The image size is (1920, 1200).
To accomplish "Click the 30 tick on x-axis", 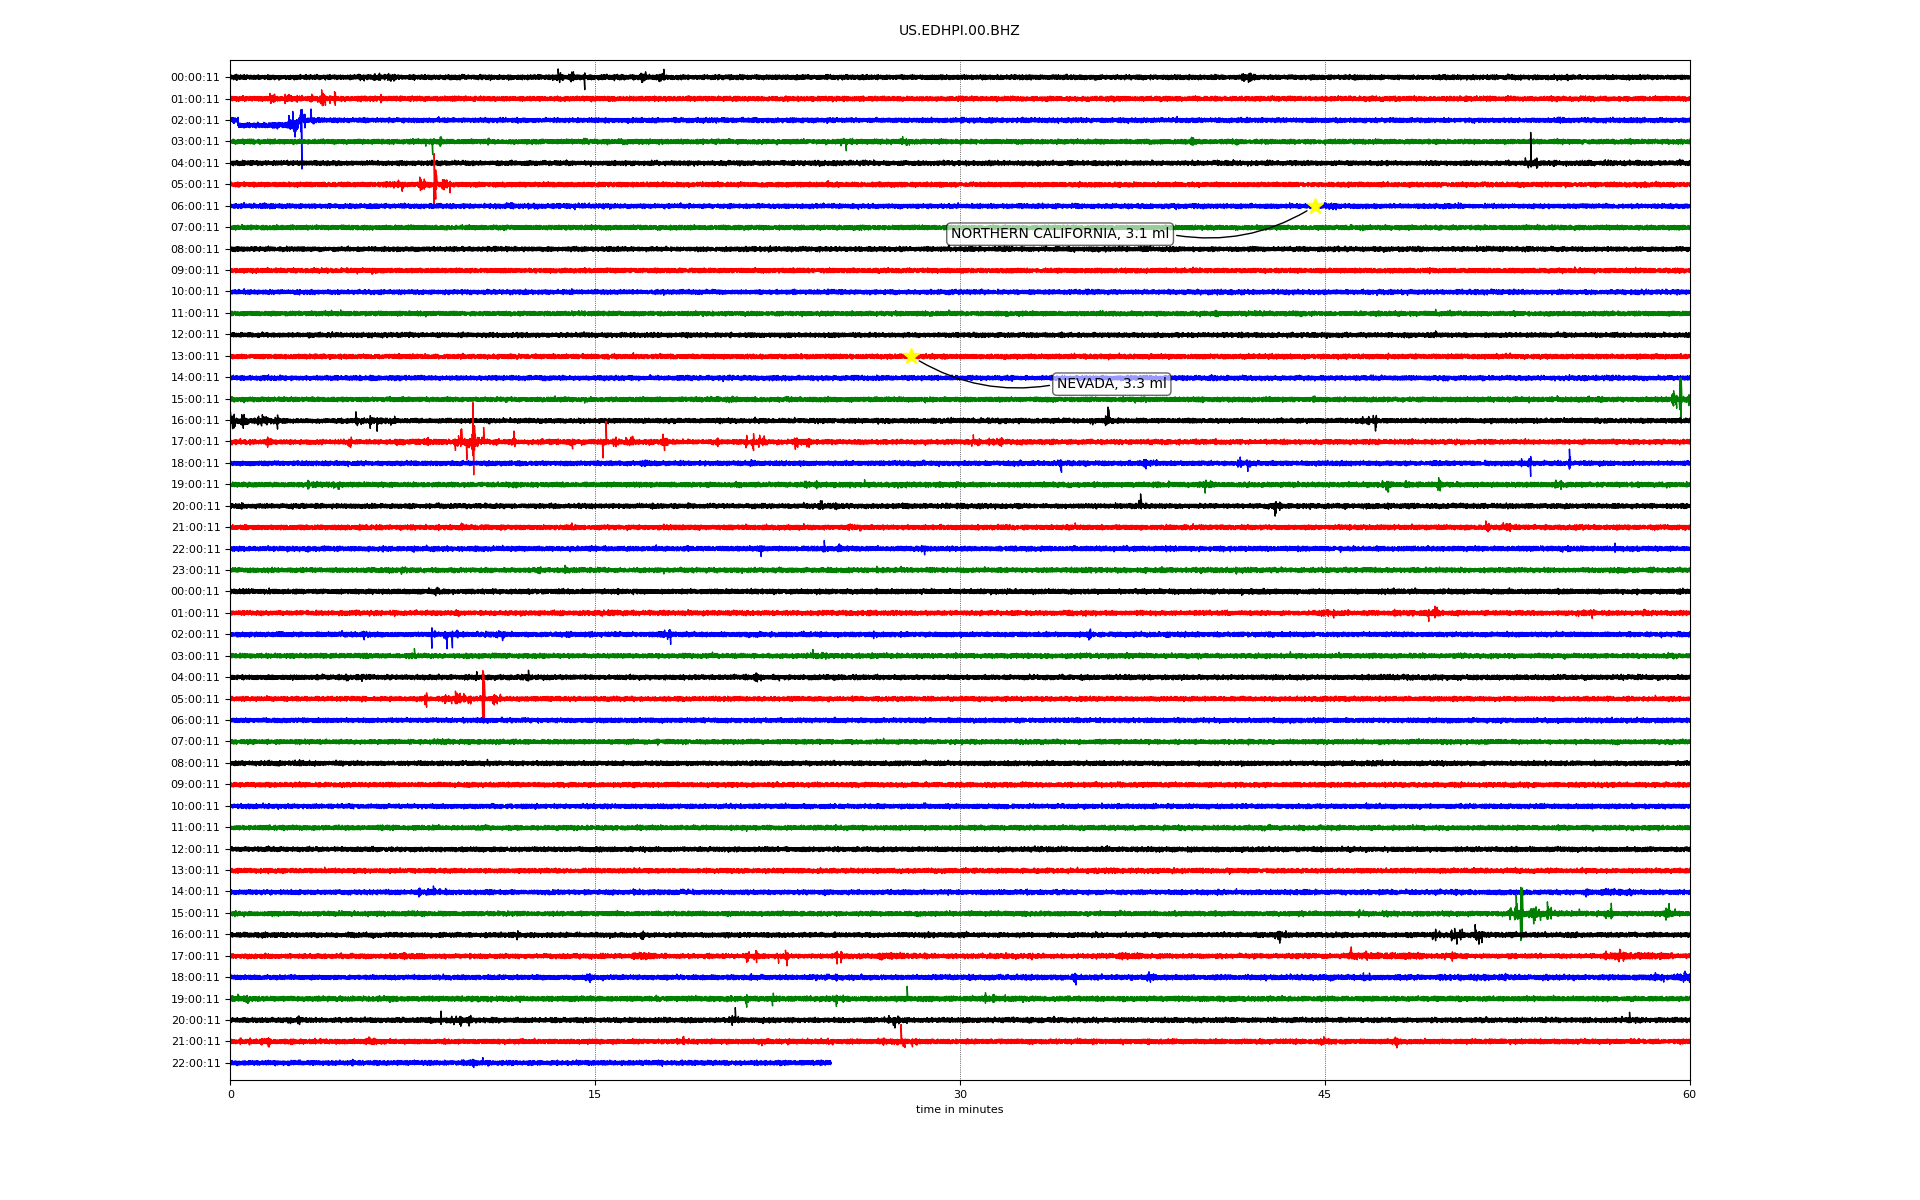I will pyautogui.click(x=960, y=1094).
